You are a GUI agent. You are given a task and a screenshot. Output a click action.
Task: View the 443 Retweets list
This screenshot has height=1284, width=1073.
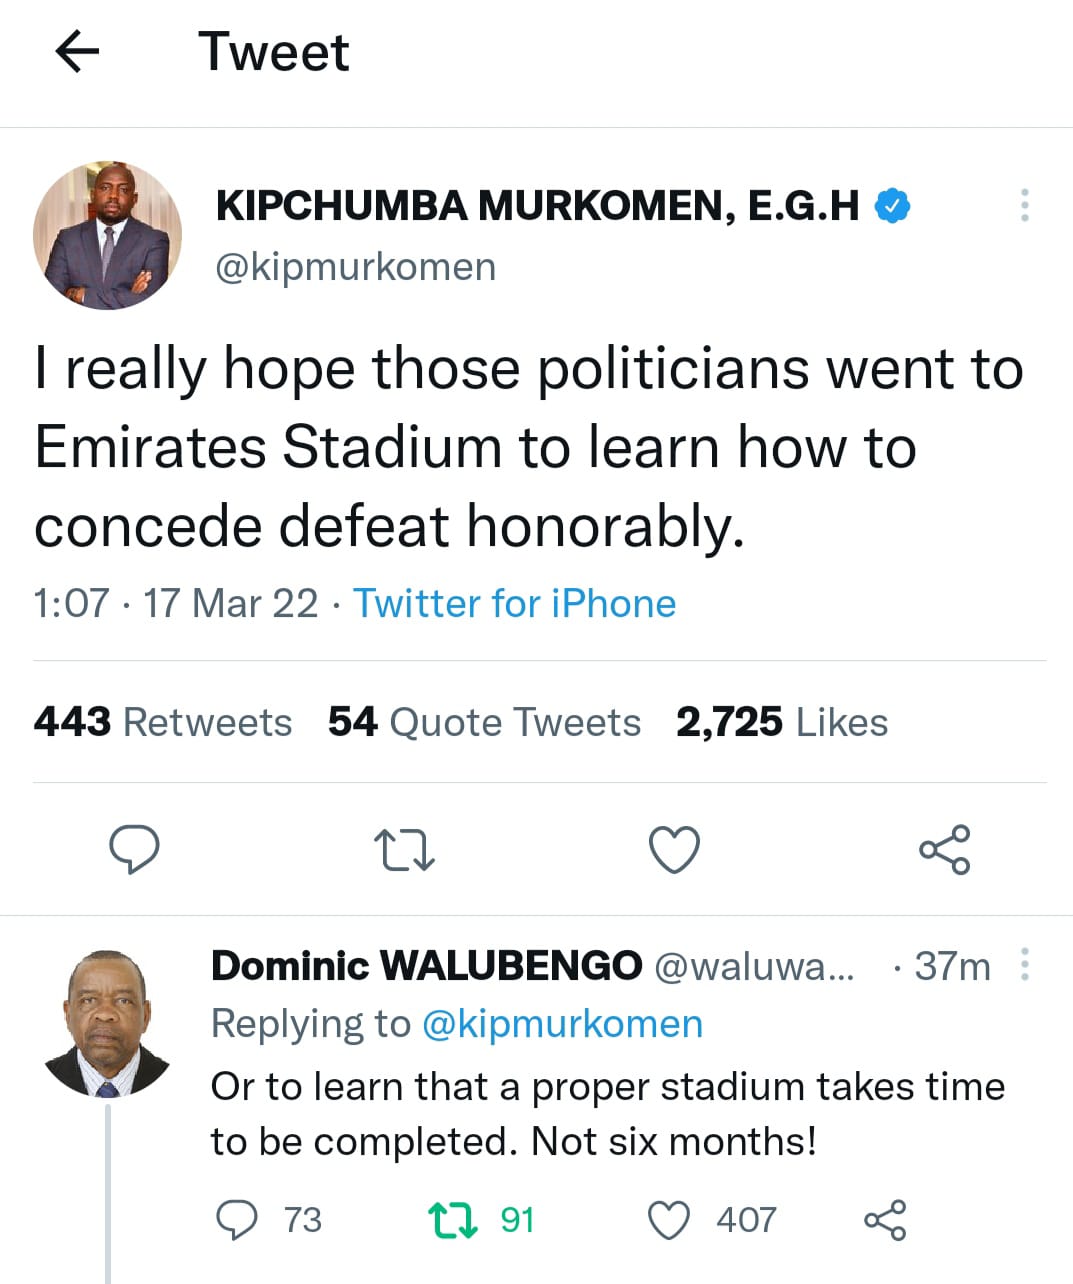(x=163, y=722)
